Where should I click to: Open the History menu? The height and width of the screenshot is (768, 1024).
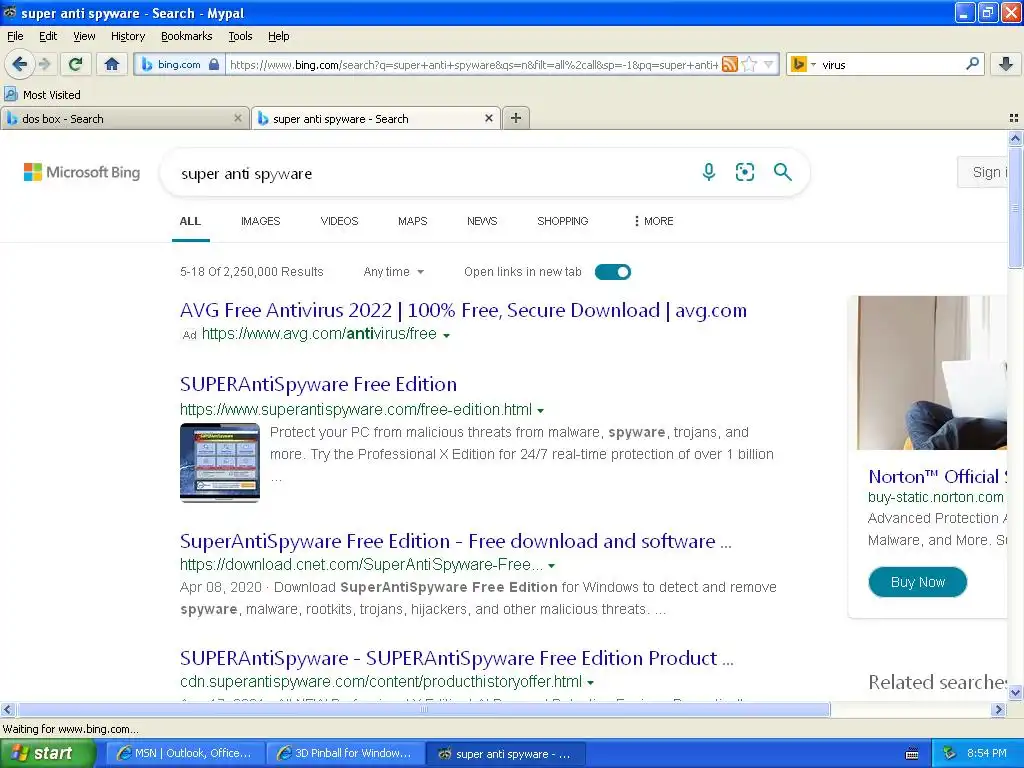pos(128,36)
